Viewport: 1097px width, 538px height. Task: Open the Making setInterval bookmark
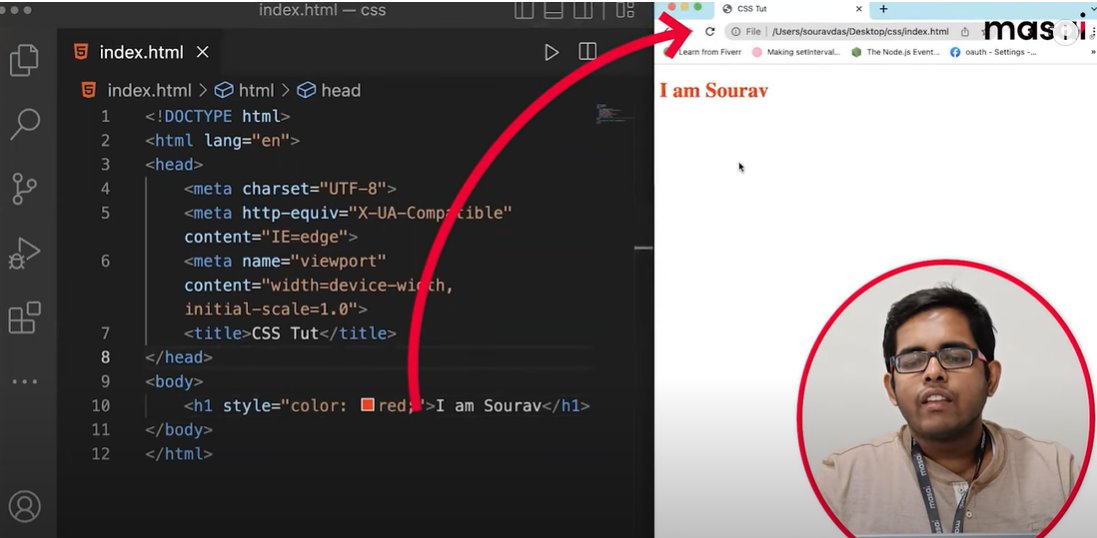[x=797, y=52]
